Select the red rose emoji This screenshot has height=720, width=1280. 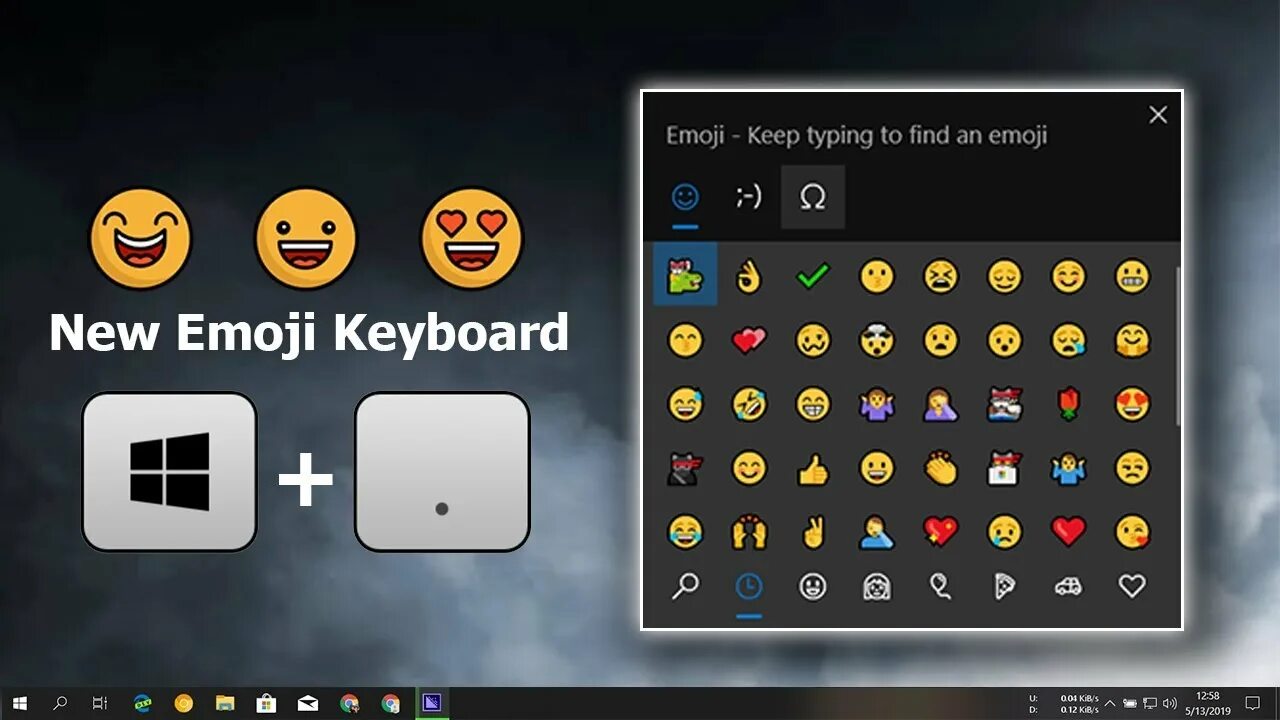pyautogui.click(x=1068, y=404)
